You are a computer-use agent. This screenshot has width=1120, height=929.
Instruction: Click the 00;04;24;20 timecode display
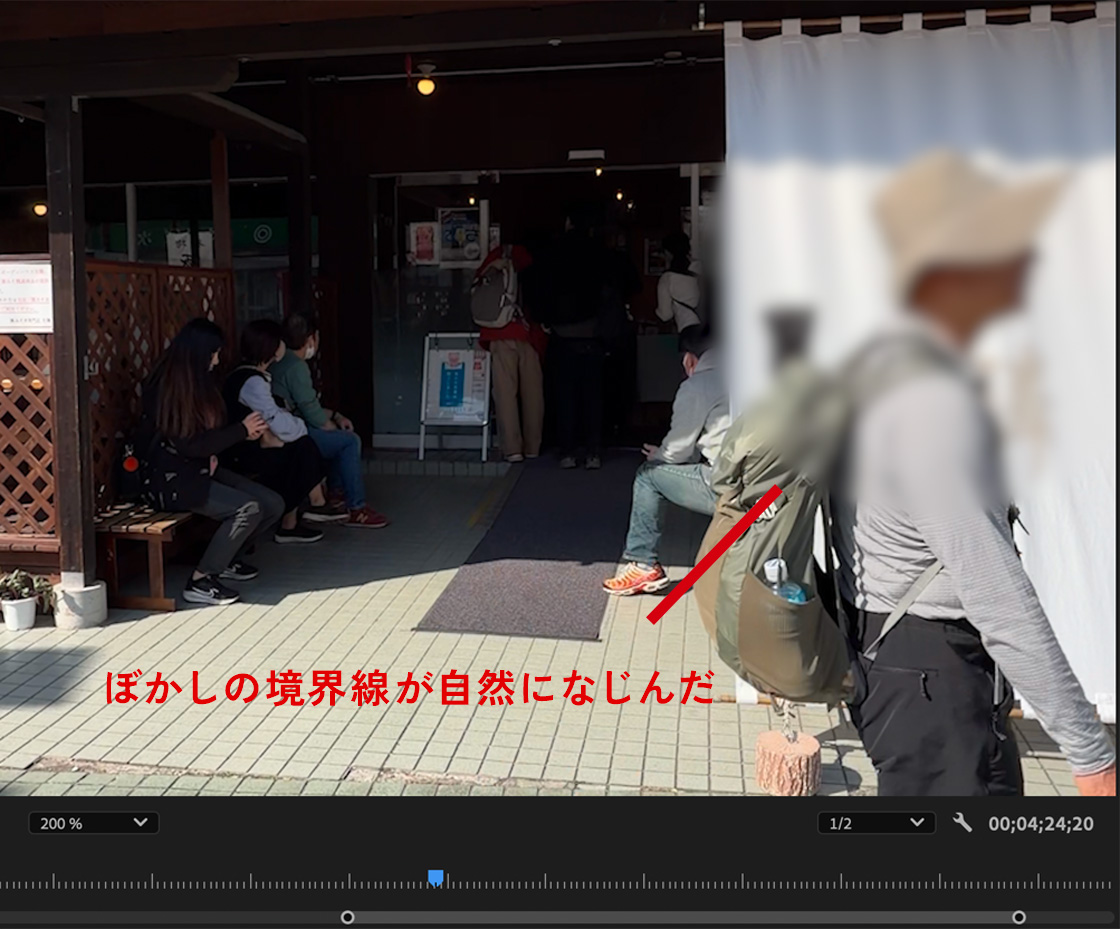1041,824
